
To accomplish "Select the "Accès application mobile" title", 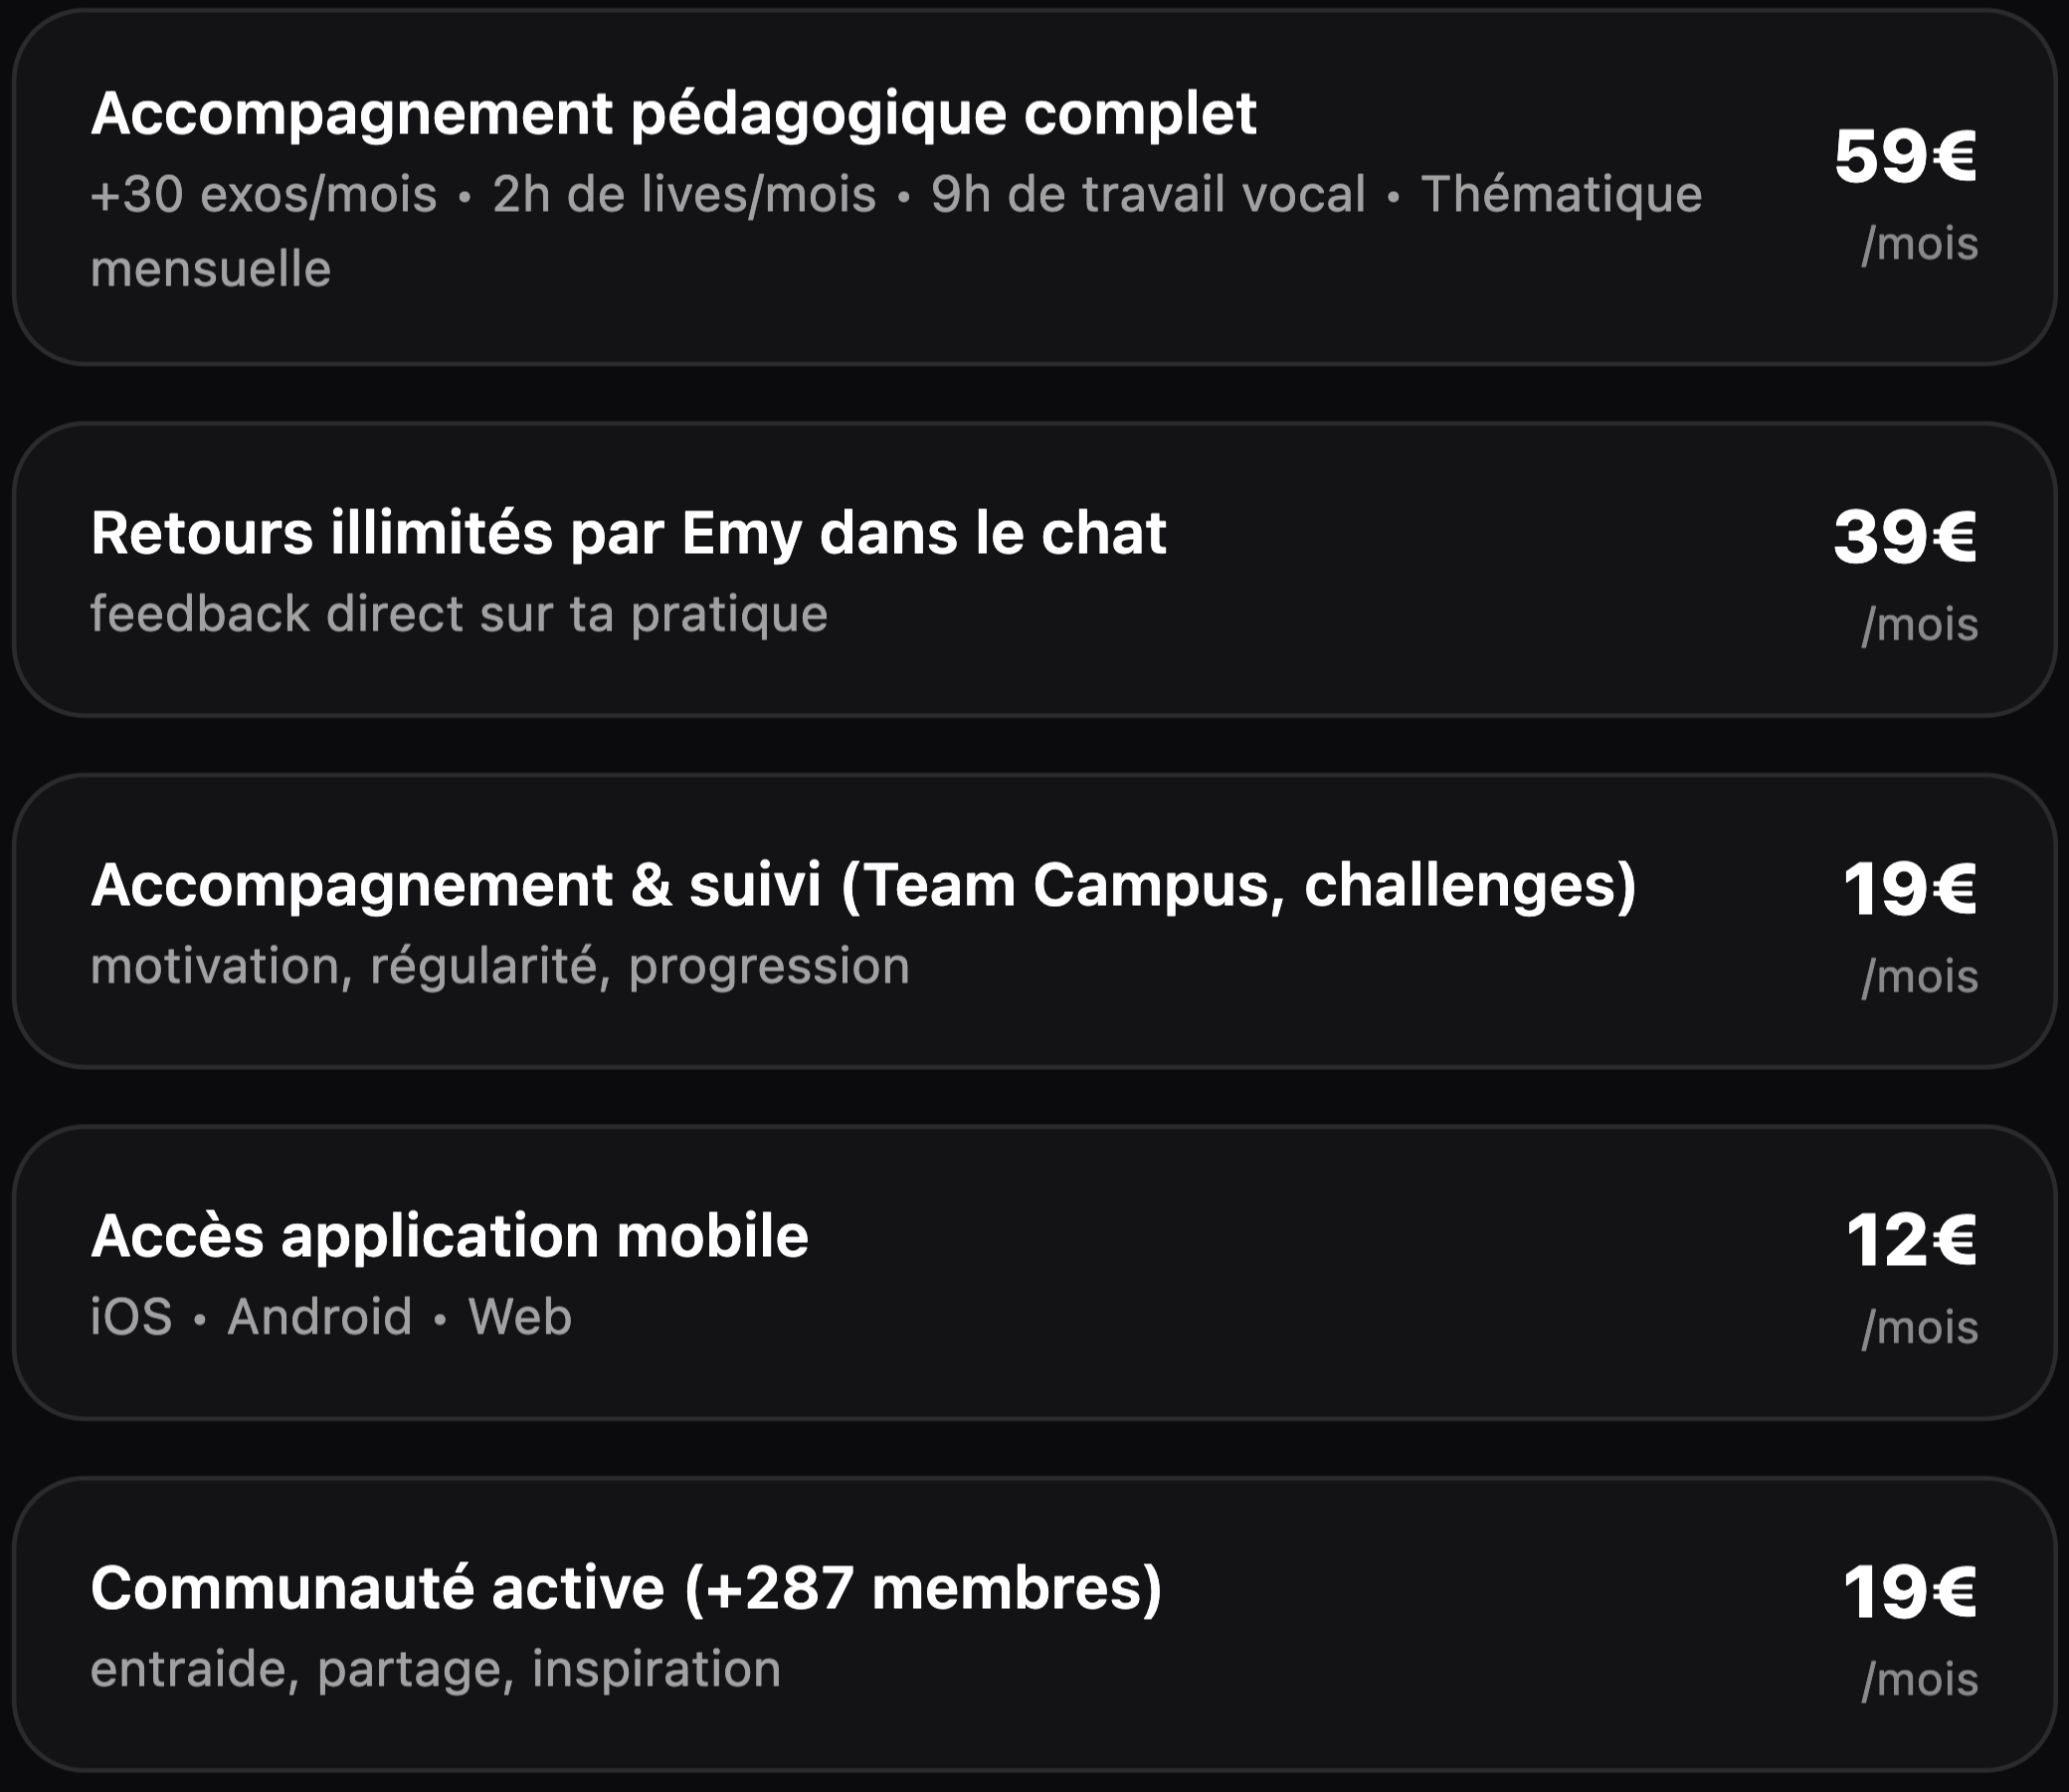I will (x=449, y=1236).
